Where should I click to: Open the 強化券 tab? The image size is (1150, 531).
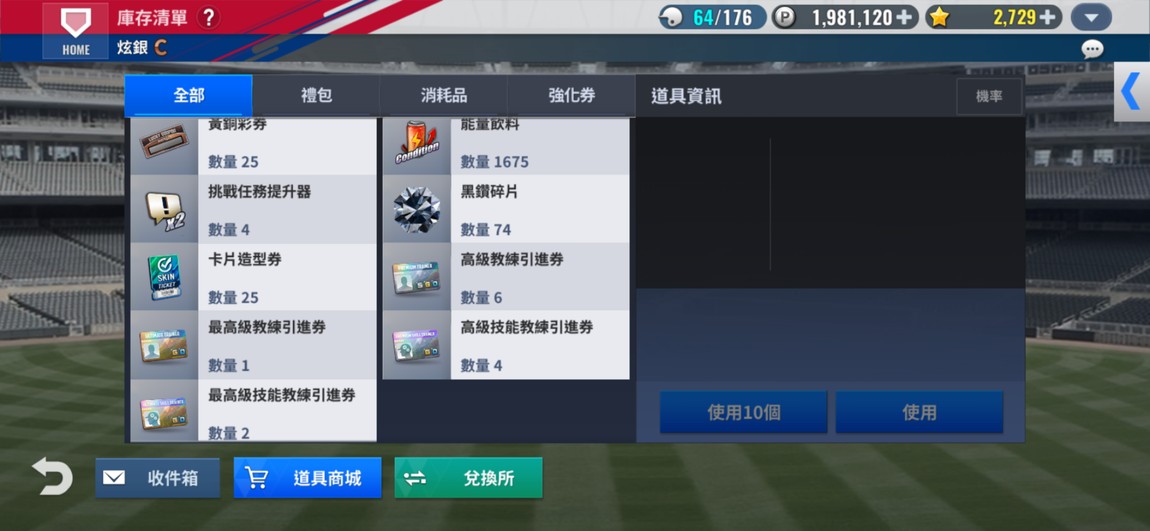pyautogui.click(x=571, y=96)
